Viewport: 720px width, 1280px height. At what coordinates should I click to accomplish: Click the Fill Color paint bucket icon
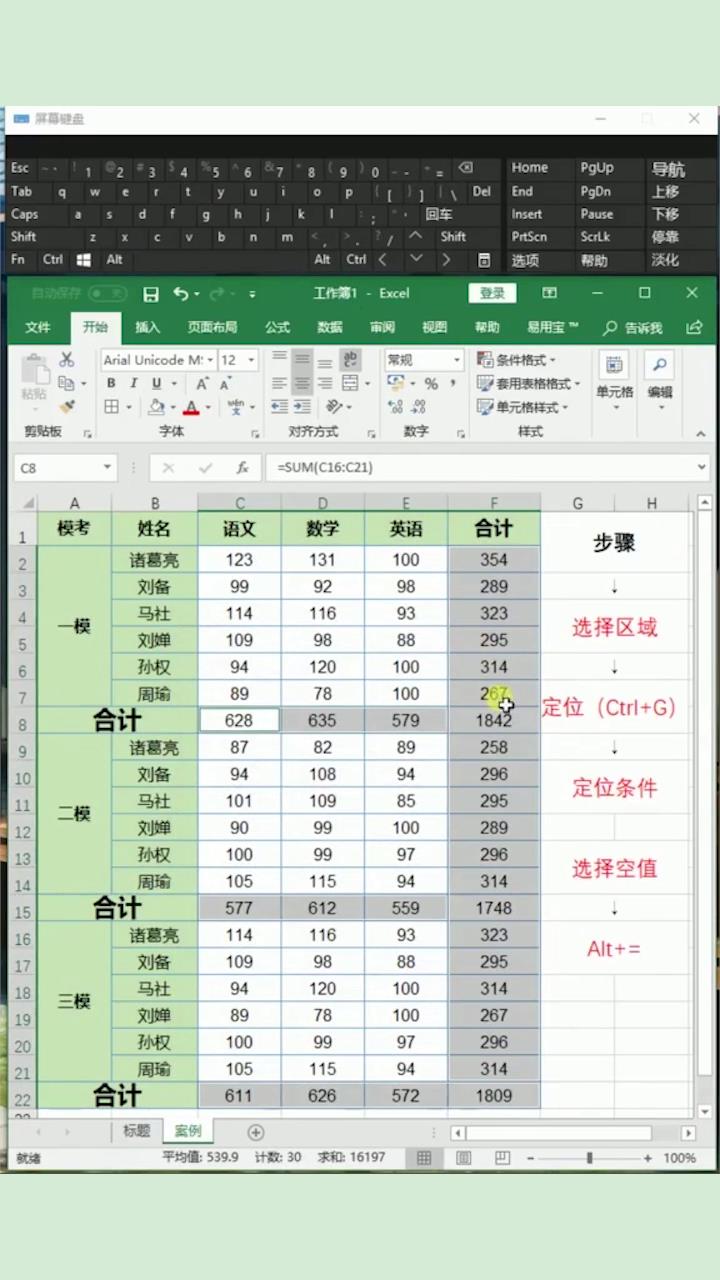click(156, 407)
